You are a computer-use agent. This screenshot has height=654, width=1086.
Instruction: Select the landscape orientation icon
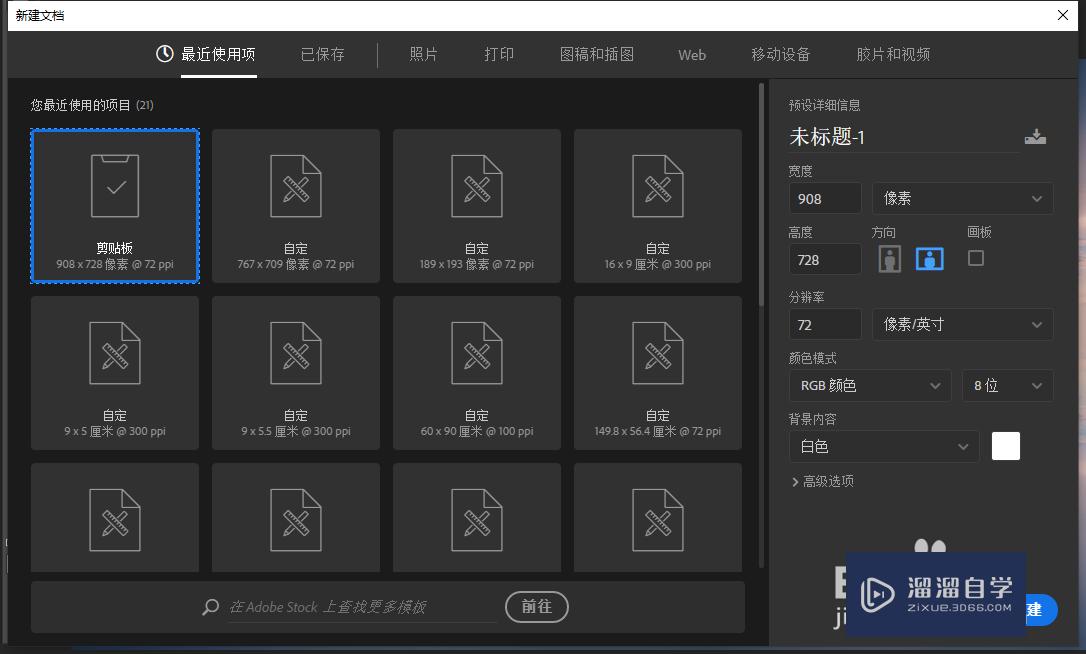pyautogui.click(x=929, y=258)
